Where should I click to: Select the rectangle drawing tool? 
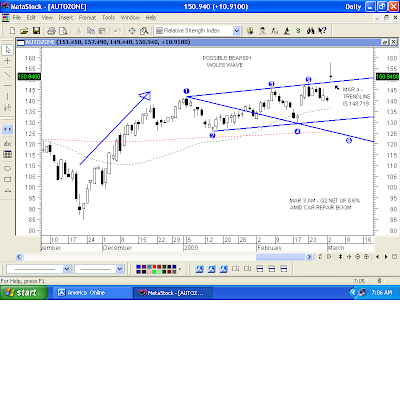[8, 180]
